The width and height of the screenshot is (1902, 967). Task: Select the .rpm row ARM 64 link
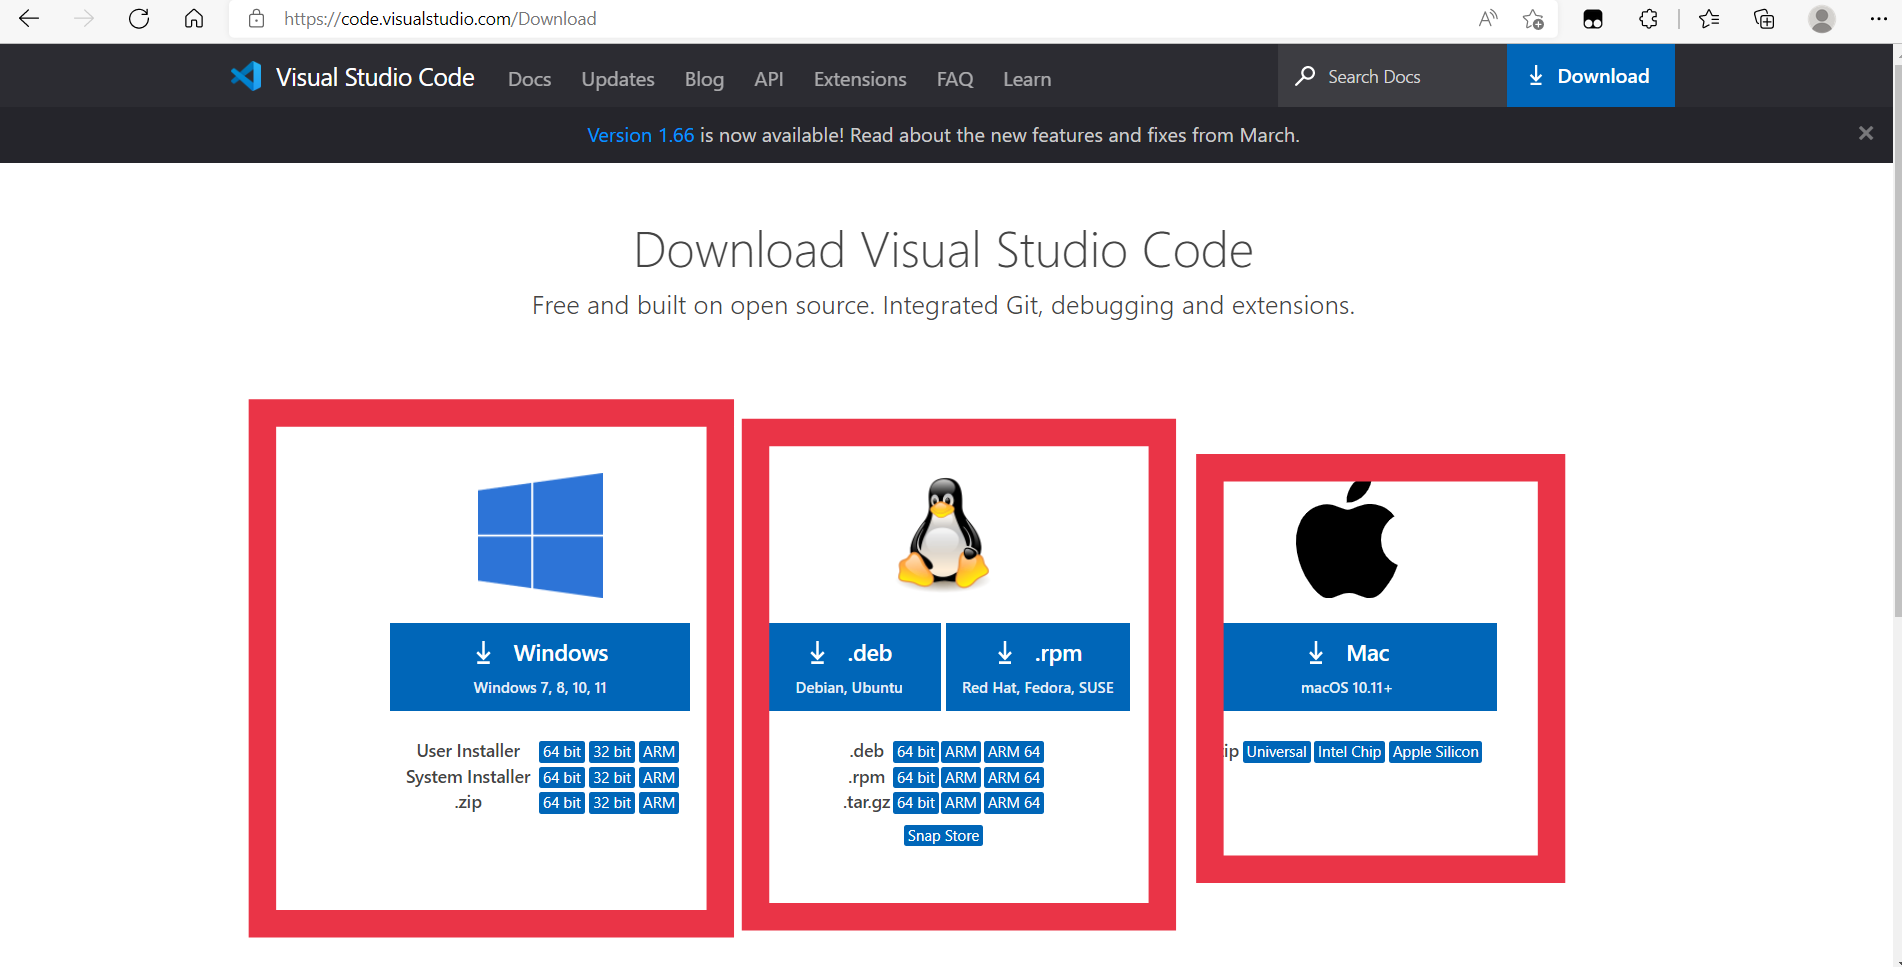1014,778
